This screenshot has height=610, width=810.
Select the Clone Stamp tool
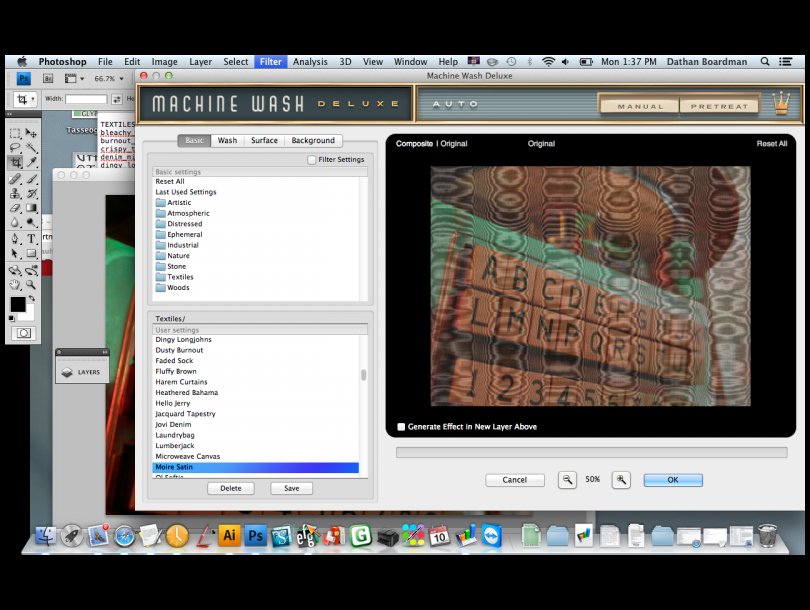point(15,194)
